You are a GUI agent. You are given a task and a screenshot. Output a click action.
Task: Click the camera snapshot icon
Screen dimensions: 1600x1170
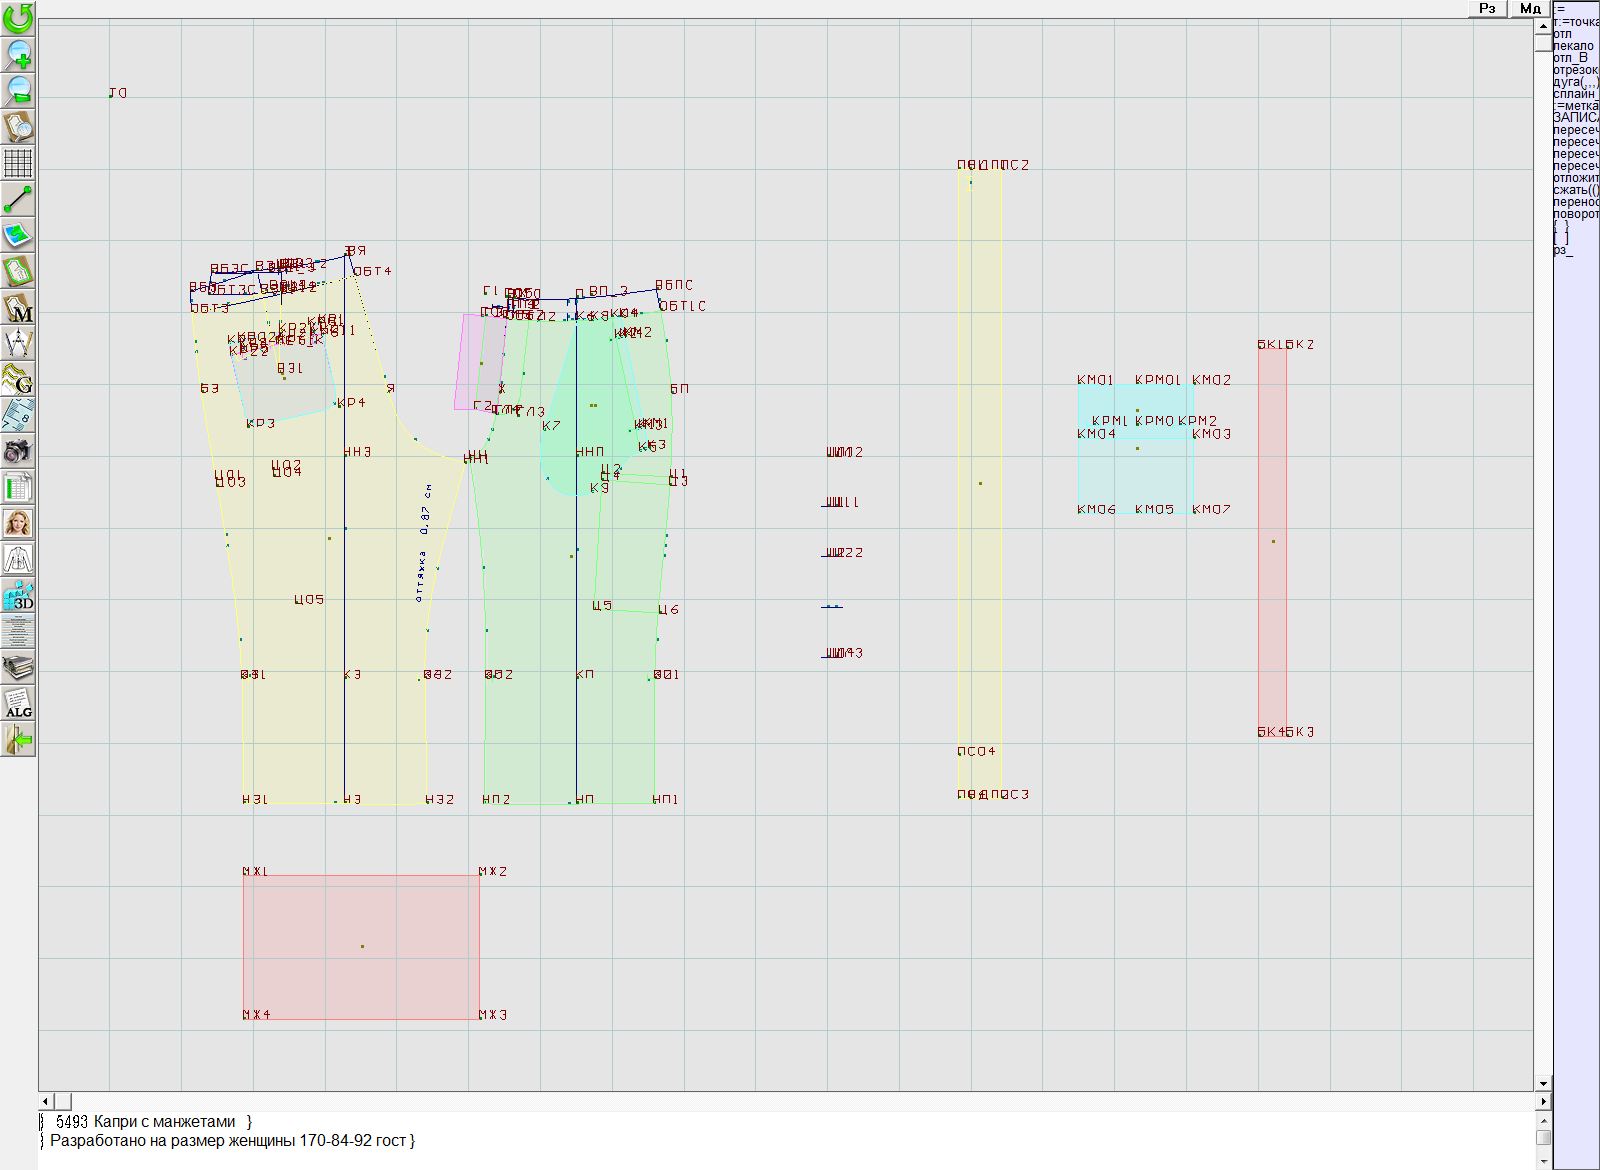click(18, 451)
